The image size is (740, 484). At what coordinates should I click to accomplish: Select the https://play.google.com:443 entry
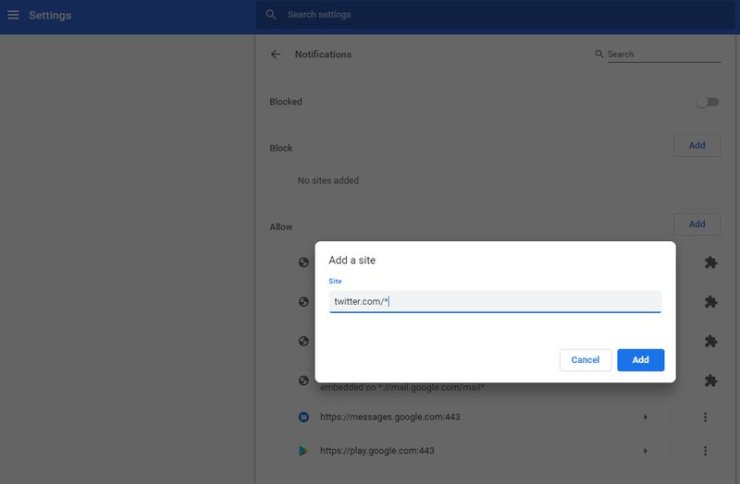coord(377,451)
